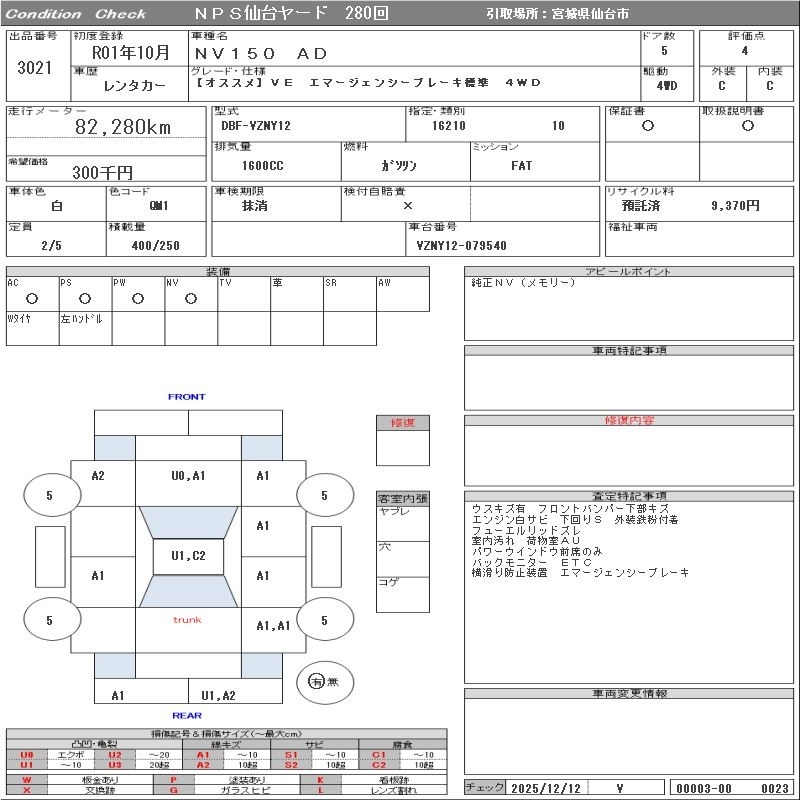Click the lot number 3021

[x=35, y=69]
